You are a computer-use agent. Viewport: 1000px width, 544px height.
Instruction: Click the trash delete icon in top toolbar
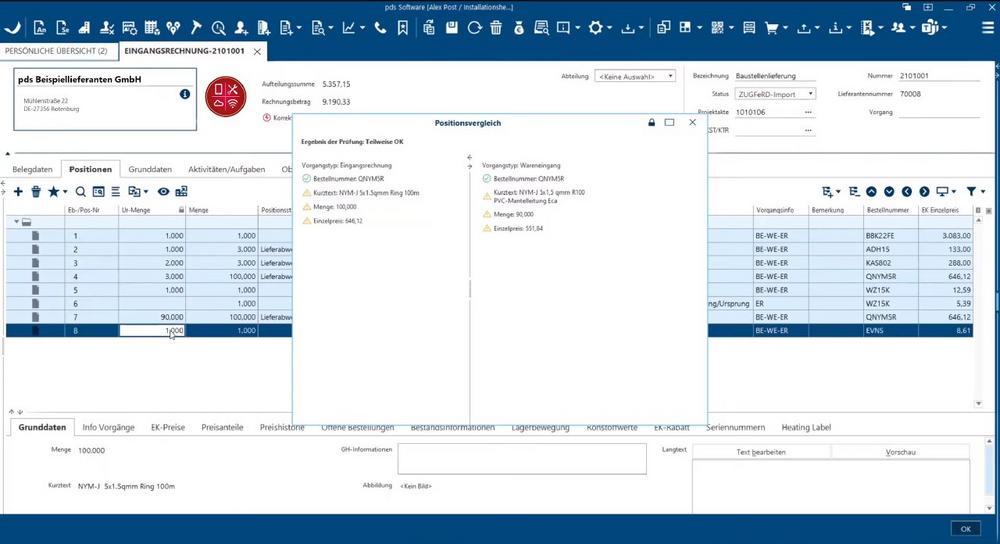coord(496,28)
